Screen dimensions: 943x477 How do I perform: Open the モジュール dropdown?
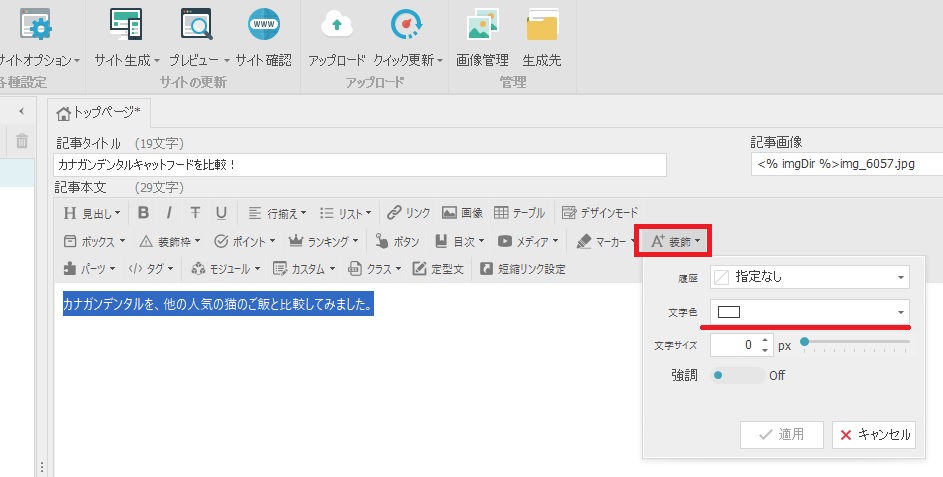coord(226,269)
